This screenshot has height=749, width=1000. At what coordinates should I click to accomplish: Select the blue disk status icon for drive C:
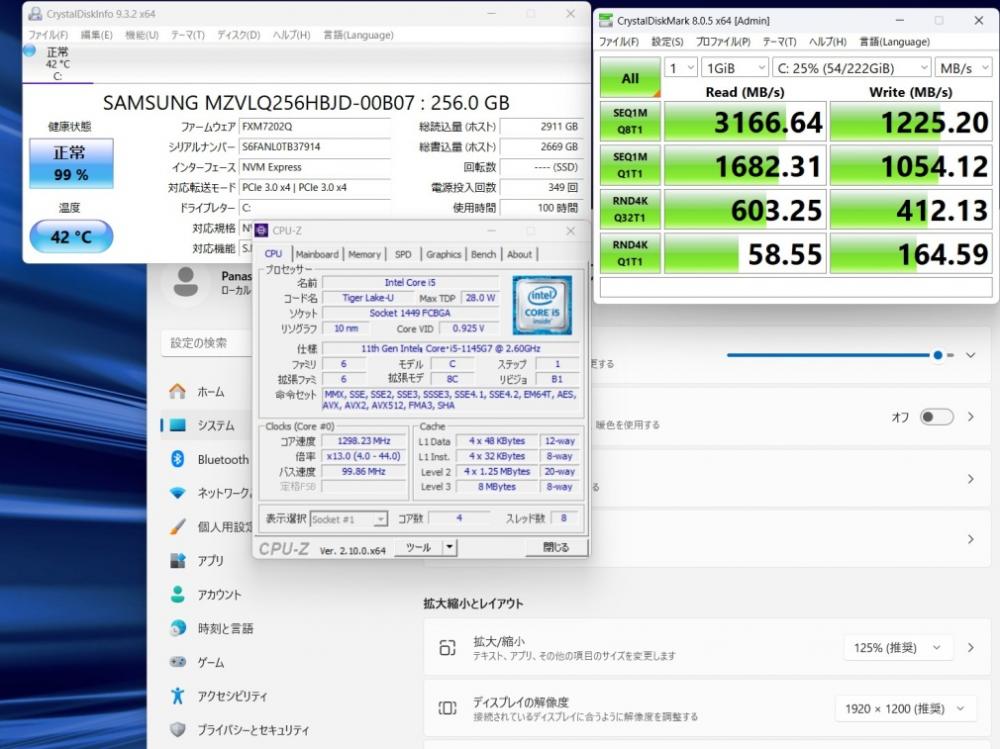(x=29, y=51)
